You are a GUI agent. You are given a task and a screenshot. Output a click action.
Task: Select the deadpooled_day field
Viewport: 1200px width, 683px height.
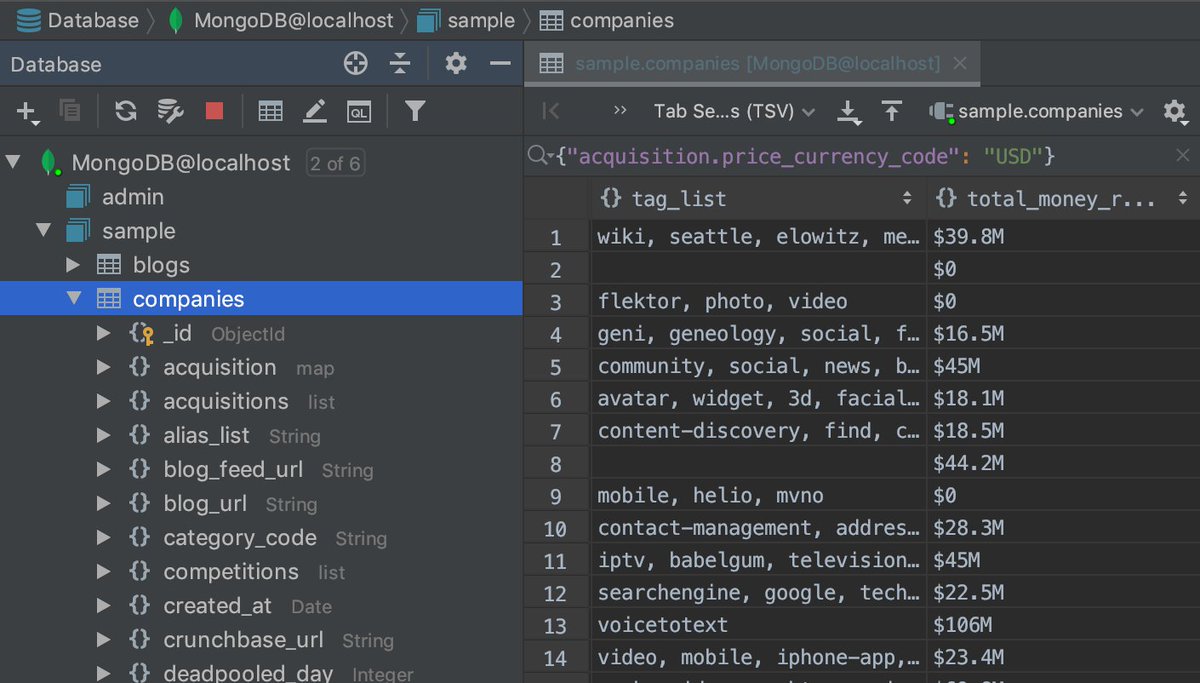point(248,673)
